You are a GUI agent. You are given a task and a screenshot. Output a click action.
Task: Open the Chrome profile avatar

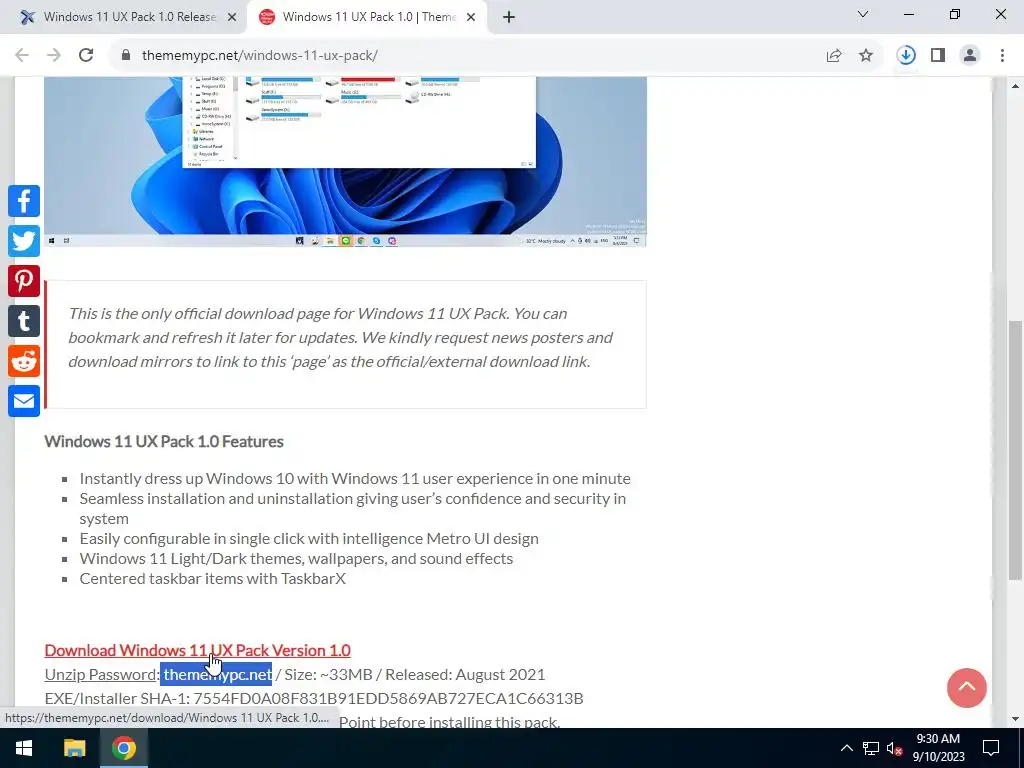tap(970, 56)
